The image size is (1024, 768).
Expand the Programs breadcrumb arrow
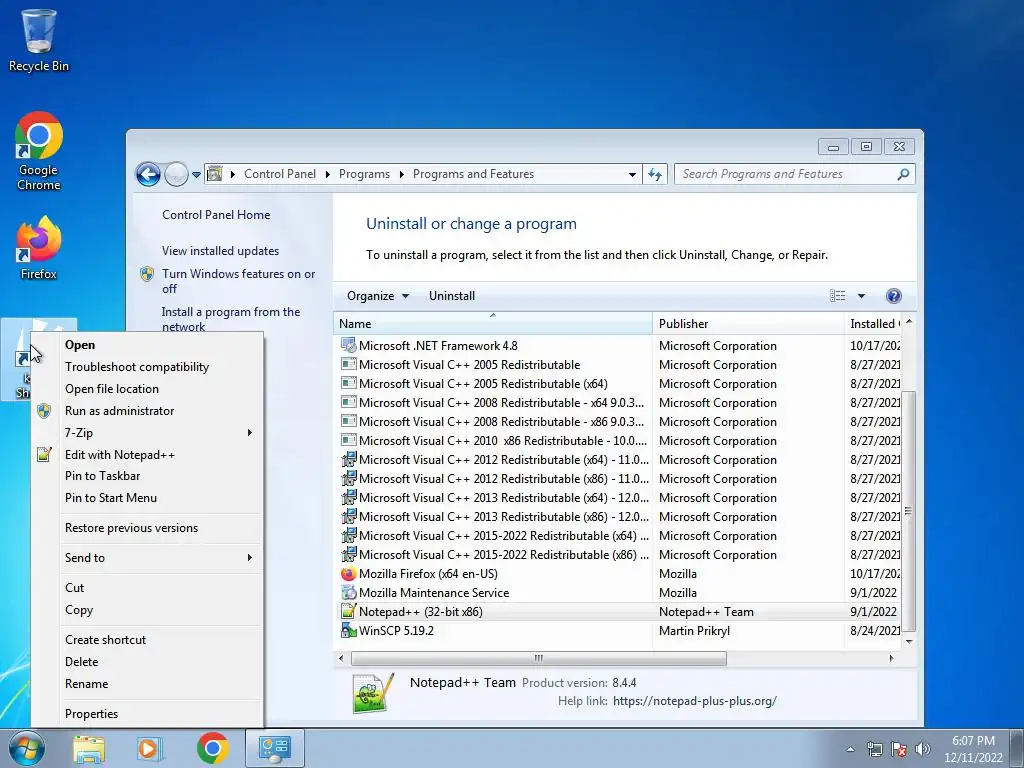pos(401,174)
